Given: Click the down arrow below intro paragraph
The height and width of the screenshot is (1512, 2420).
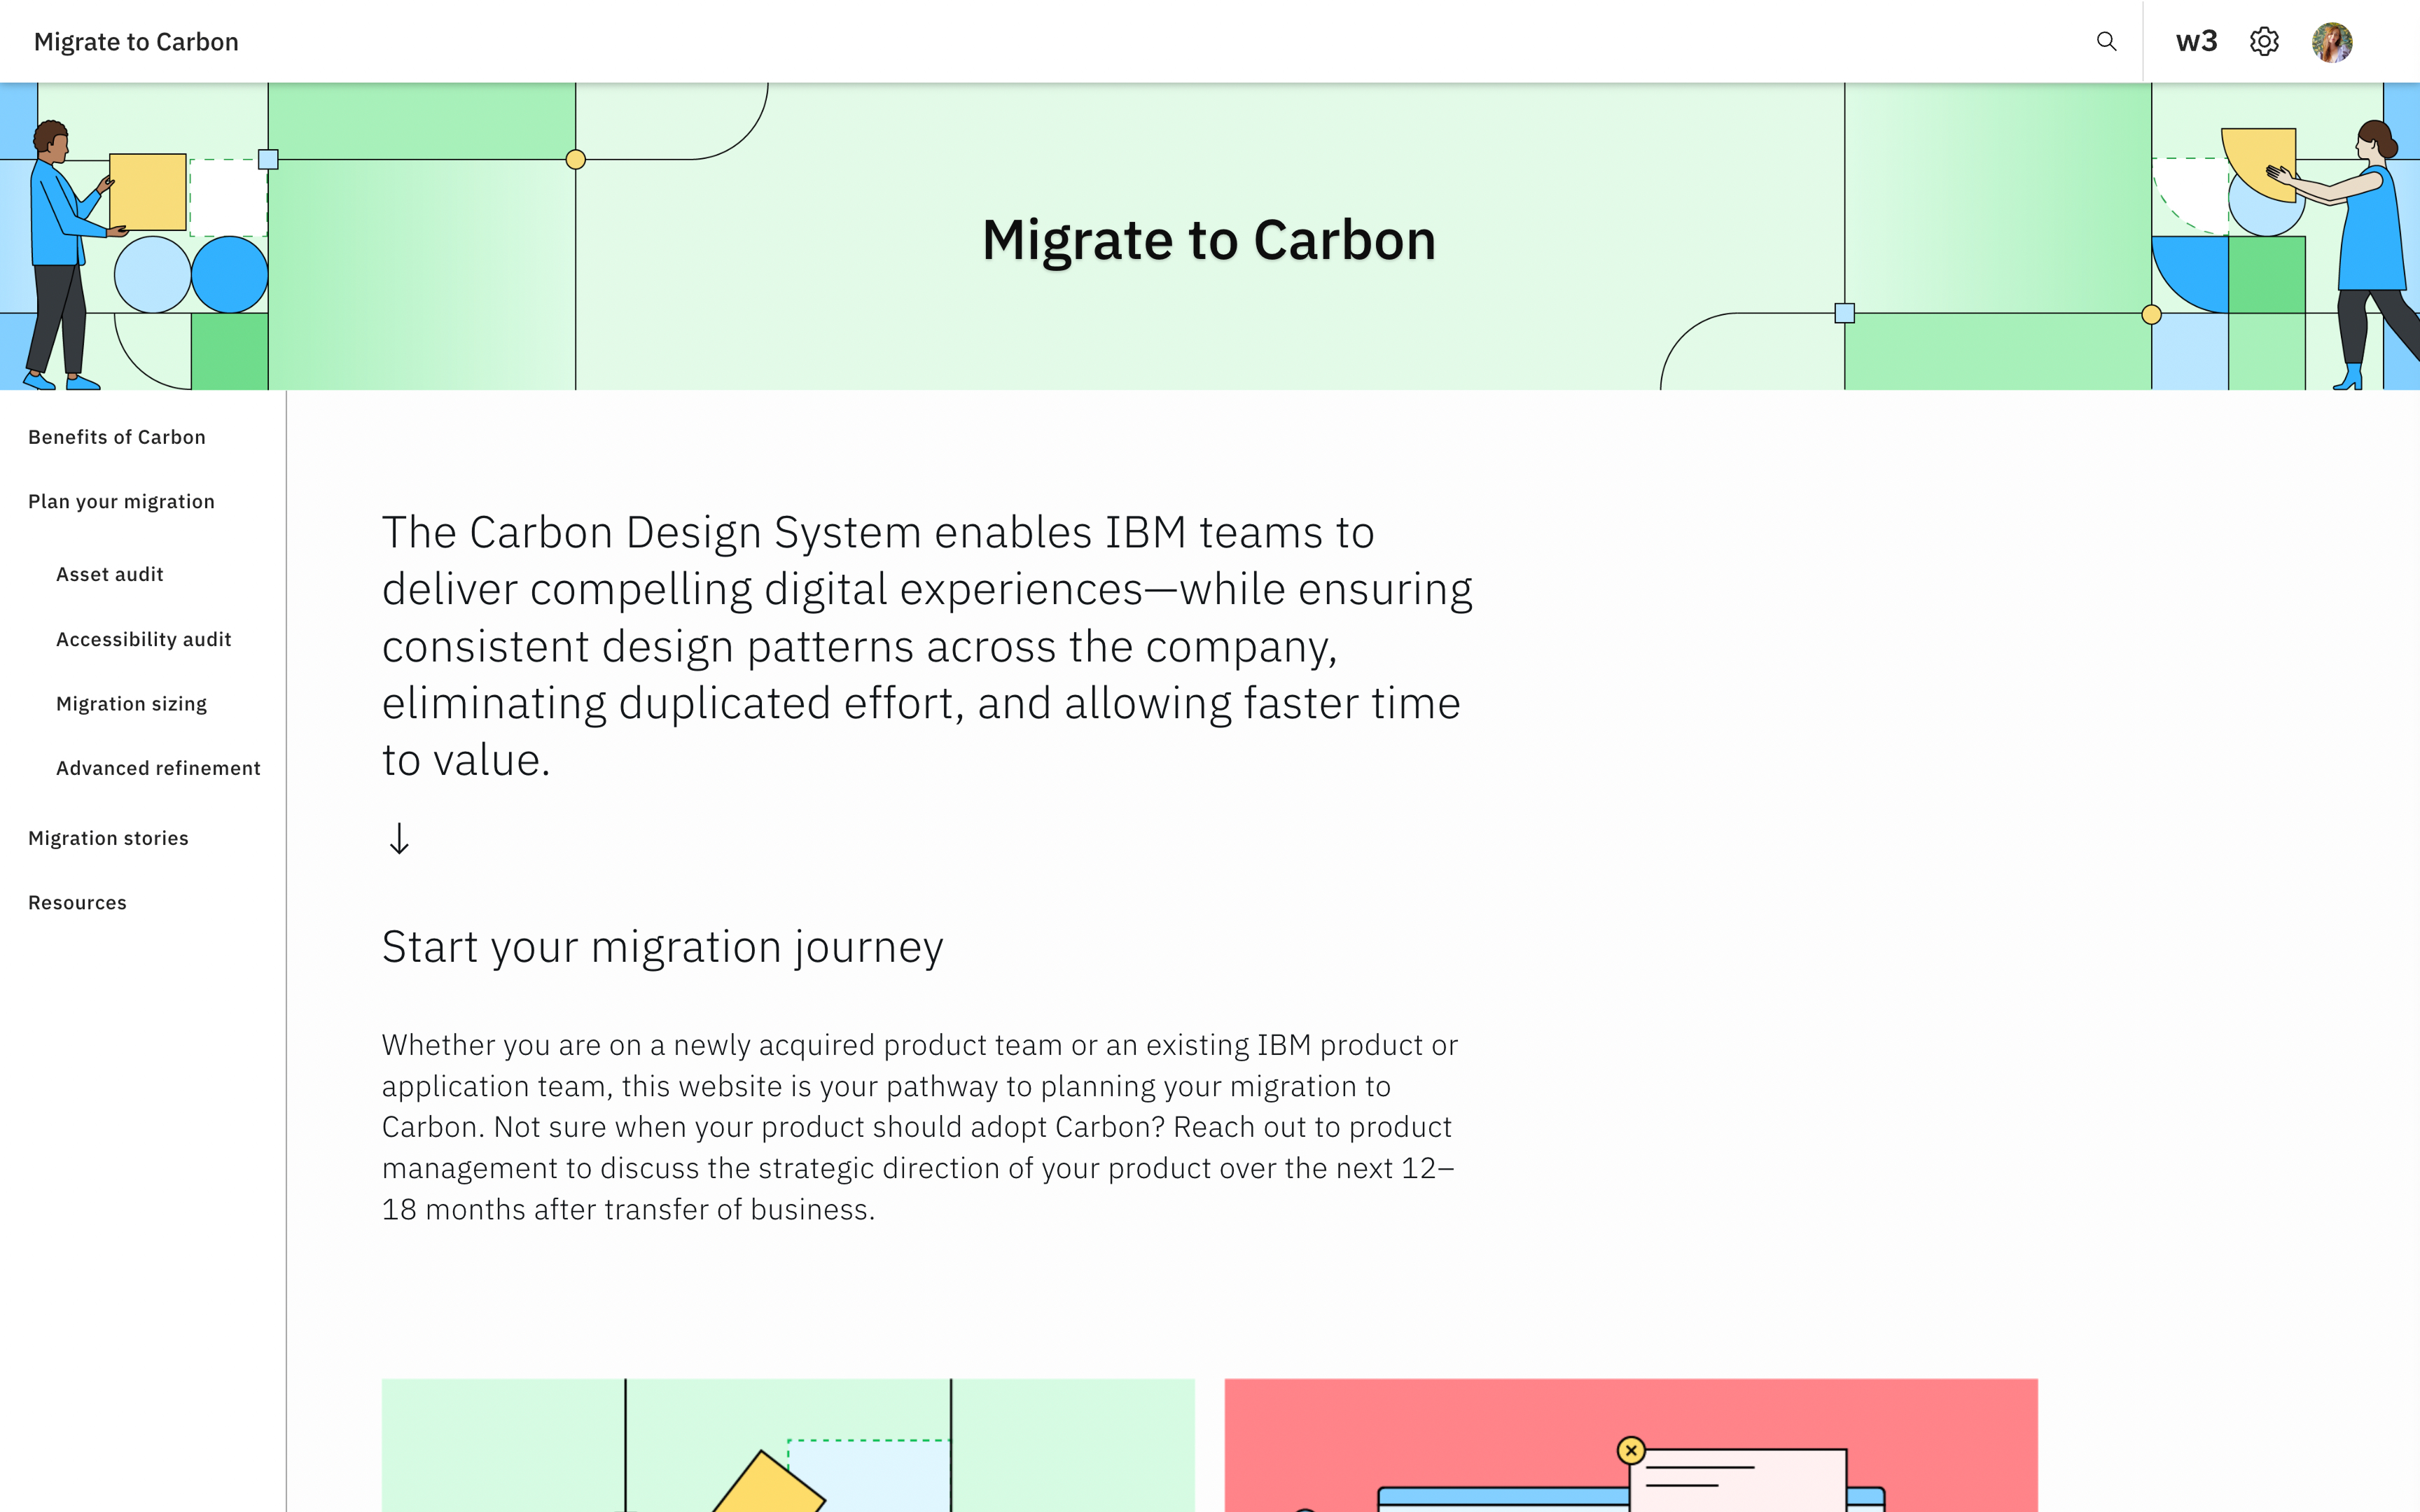Looking at the screenshot, I should point(399,838).
